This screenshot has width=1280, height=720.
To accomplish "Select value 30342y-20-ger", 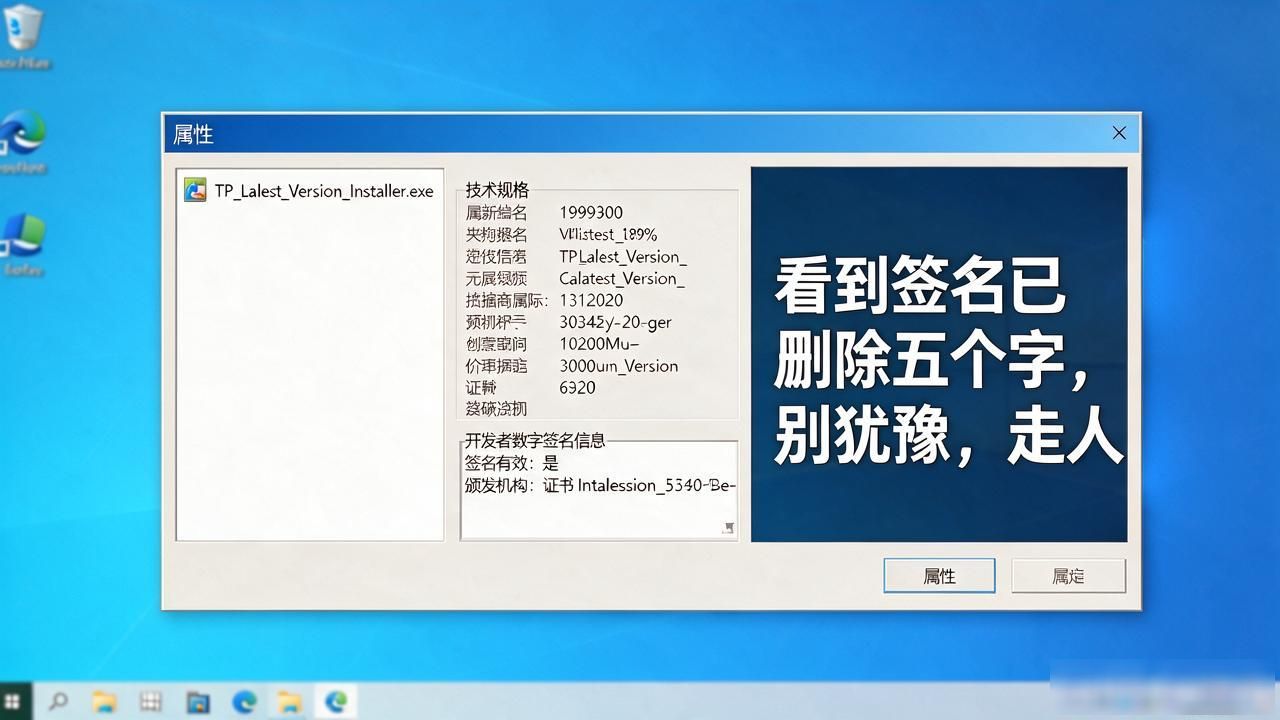I will [615, 322].
